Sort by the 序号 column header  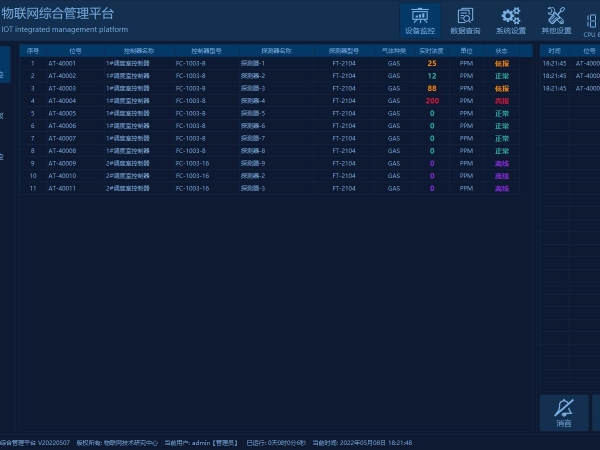point(32,50)
